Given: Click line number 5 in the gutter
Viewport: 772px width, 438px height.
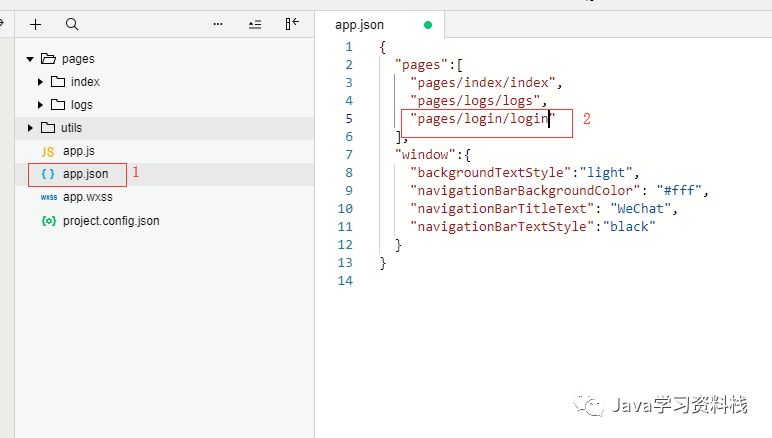Looking at the screenshot, I should 349,119.
